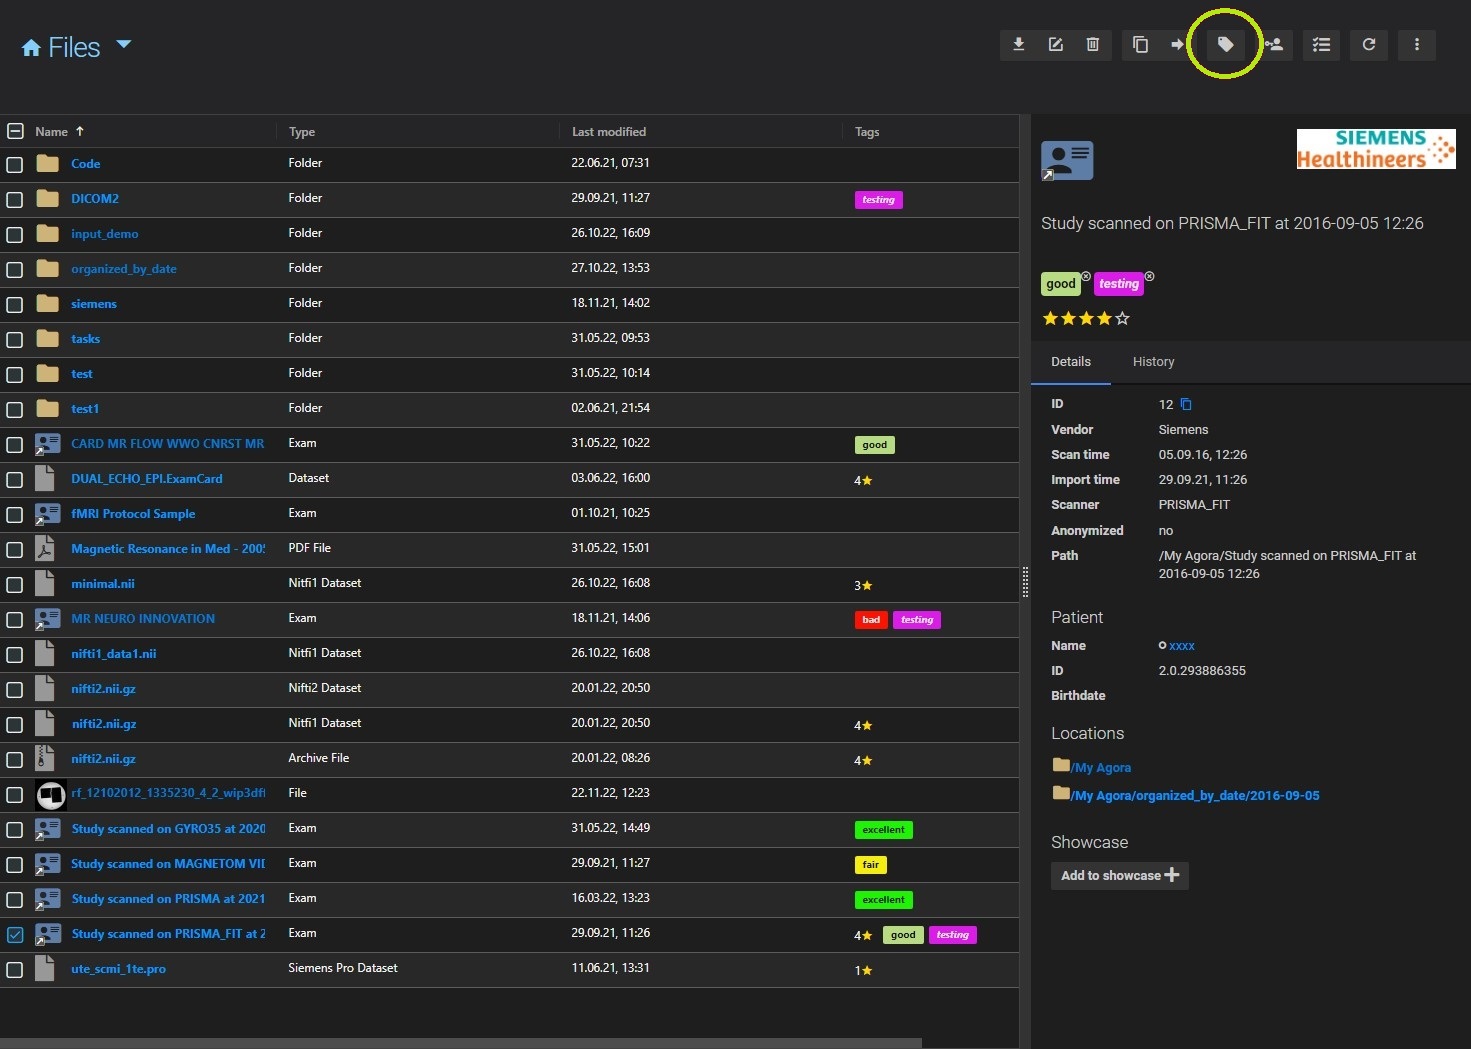Image resolution: width=1471 pixels, height=1049 pixels.
Task: Click the trash delete icon
Action: 1092,44
